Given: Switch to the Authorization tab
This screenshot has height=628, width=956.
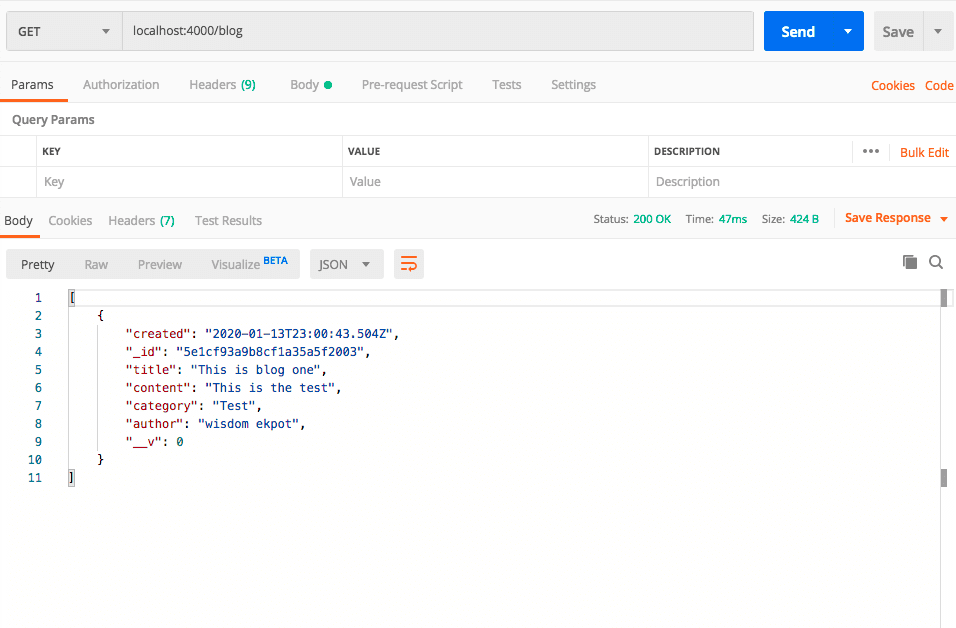Looking at the screenshot, I should click(121, 85).
